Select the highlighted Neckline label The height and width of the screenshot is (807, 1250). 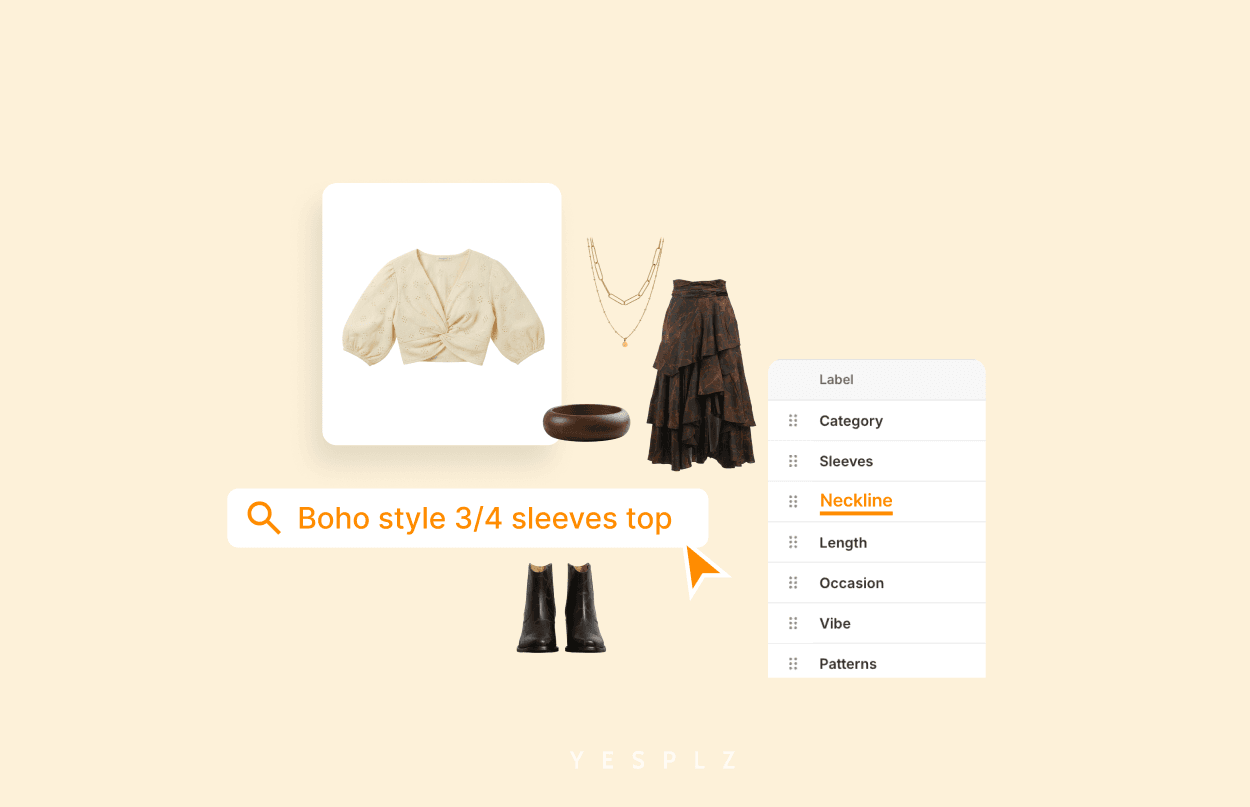[x=856, y=501]
